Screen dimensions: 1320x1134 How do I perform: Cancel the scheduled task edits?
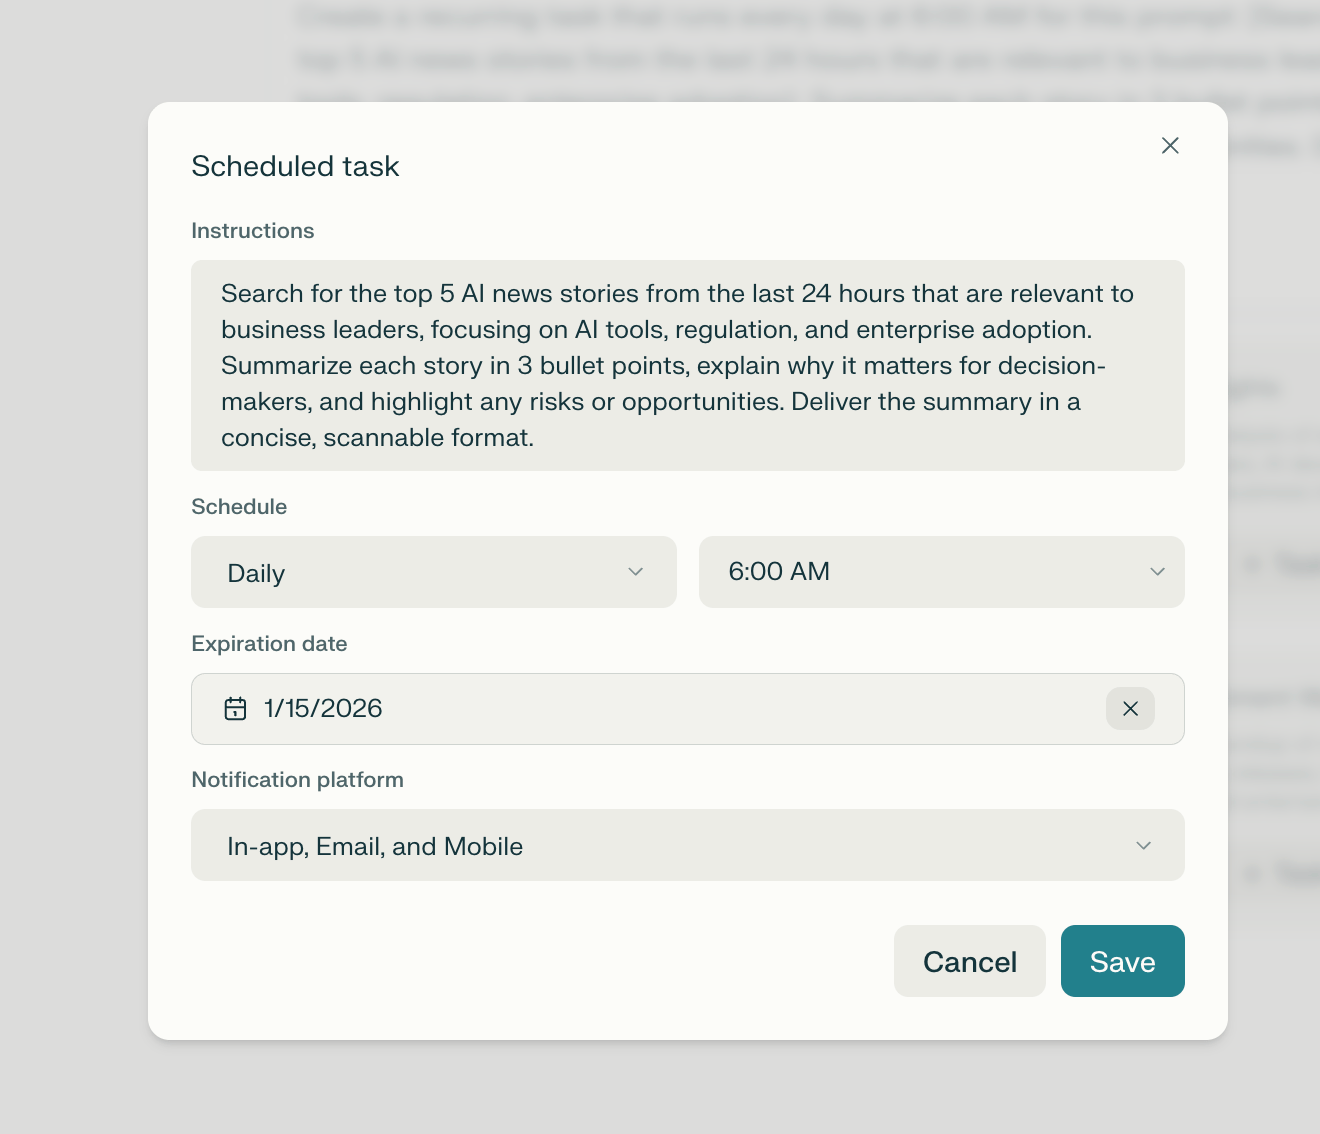pos(969,961)
